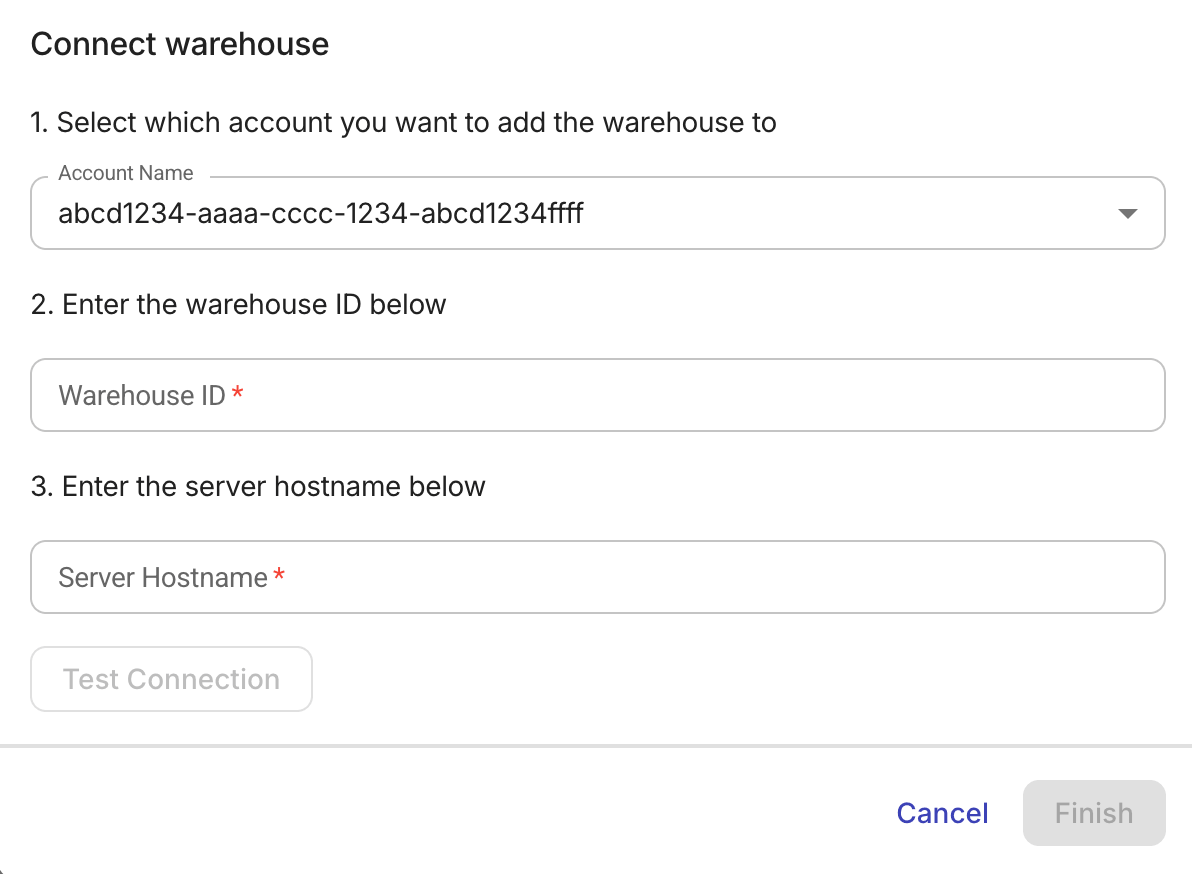Click the dropdown arrow next to the account name
Viewport: 1192px width, 874px height.
click(1128, 213)
